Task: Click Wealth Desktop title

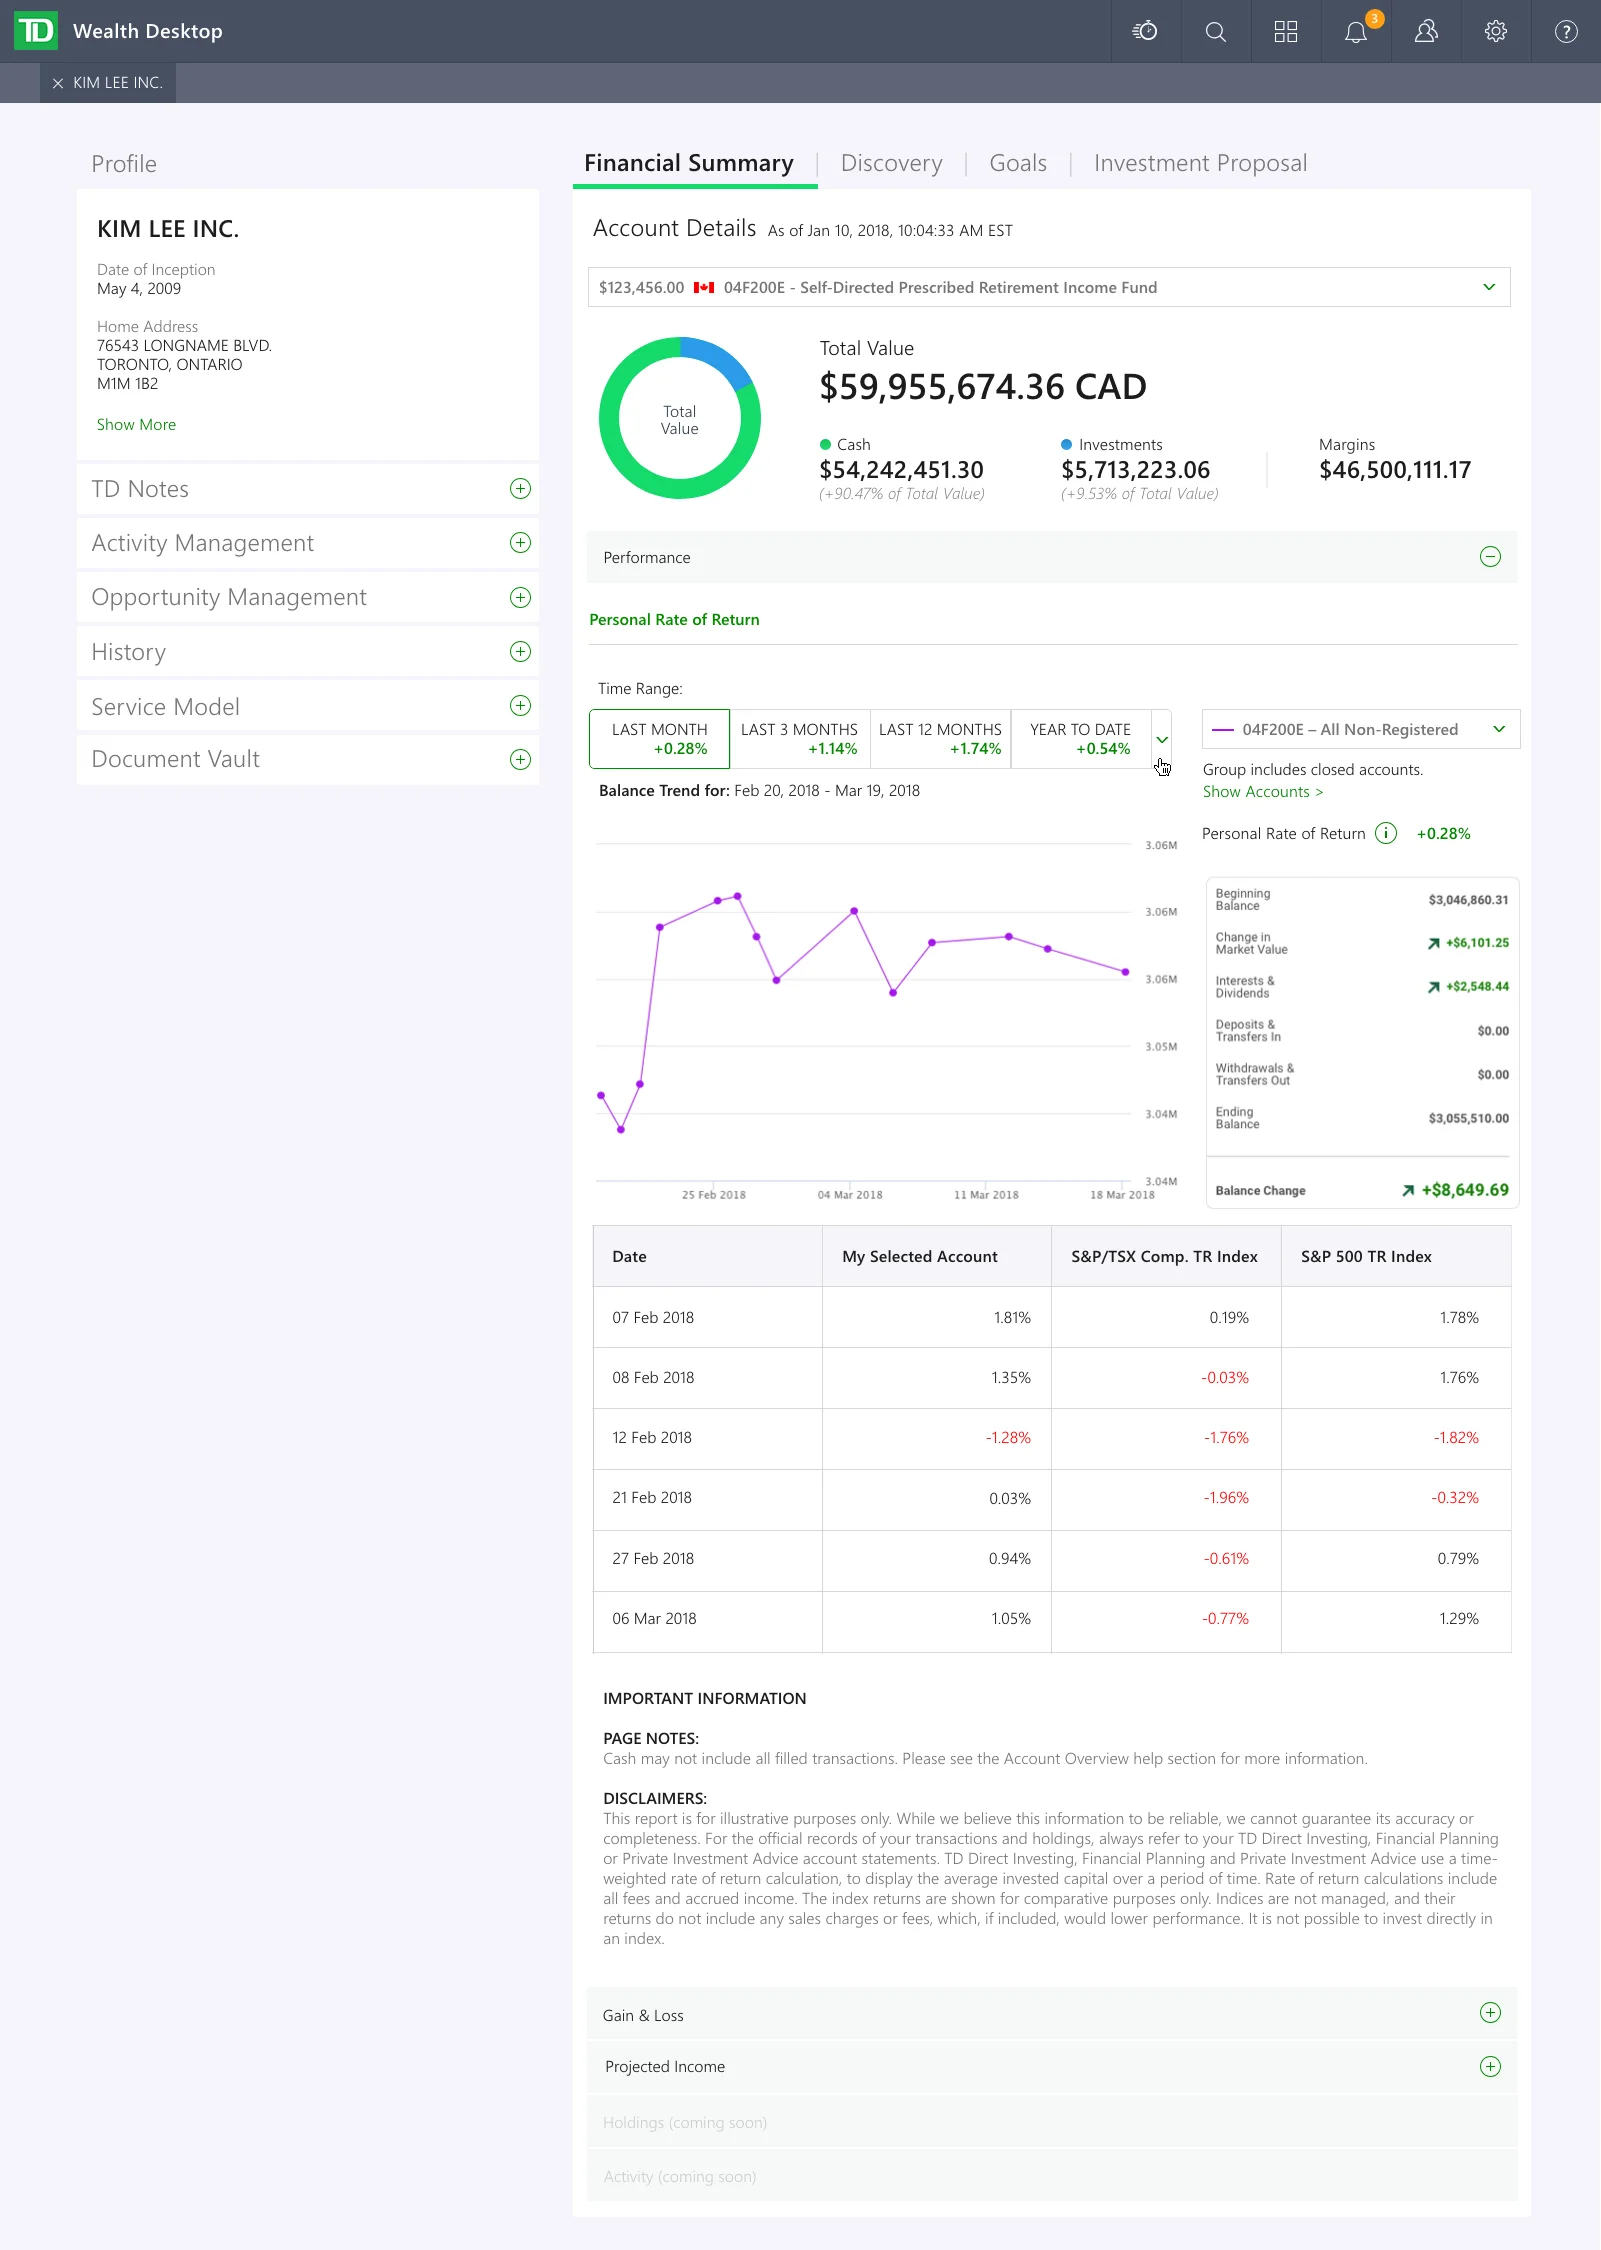Action: pyautogui.click(x=148, y=31)
